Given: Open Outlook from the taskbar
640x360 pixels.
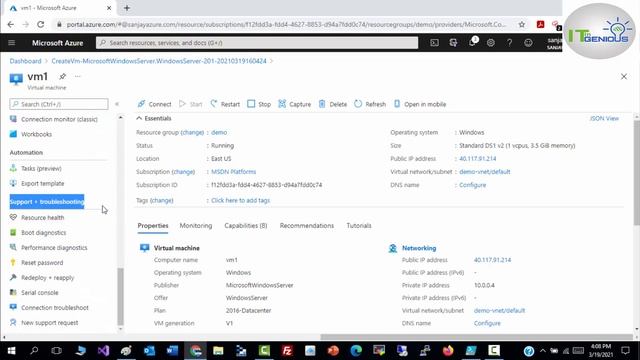Looking at the screenshot, I should (149, 351).
